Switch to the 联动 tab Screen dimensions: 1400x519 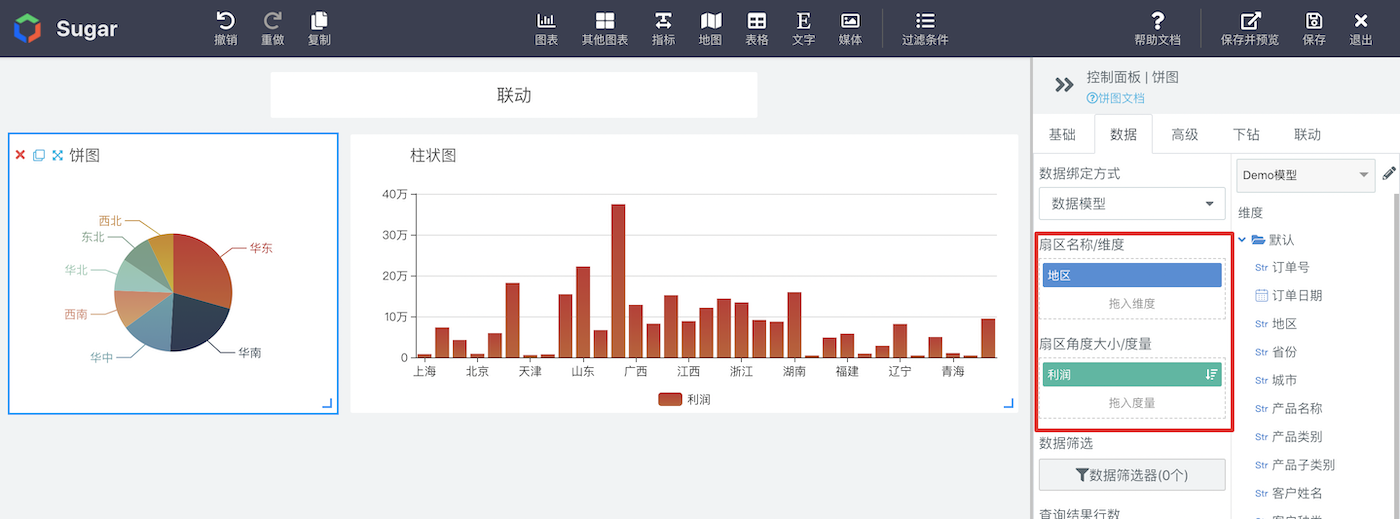(1307, 134)
